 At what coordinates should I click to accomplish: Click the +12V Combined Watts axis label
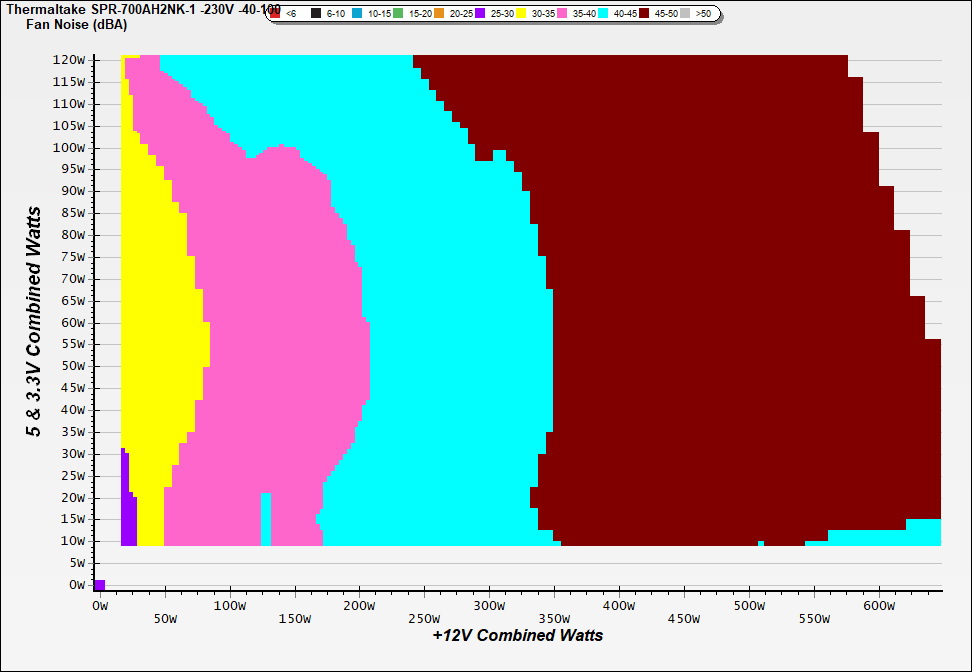pos(517,635)
